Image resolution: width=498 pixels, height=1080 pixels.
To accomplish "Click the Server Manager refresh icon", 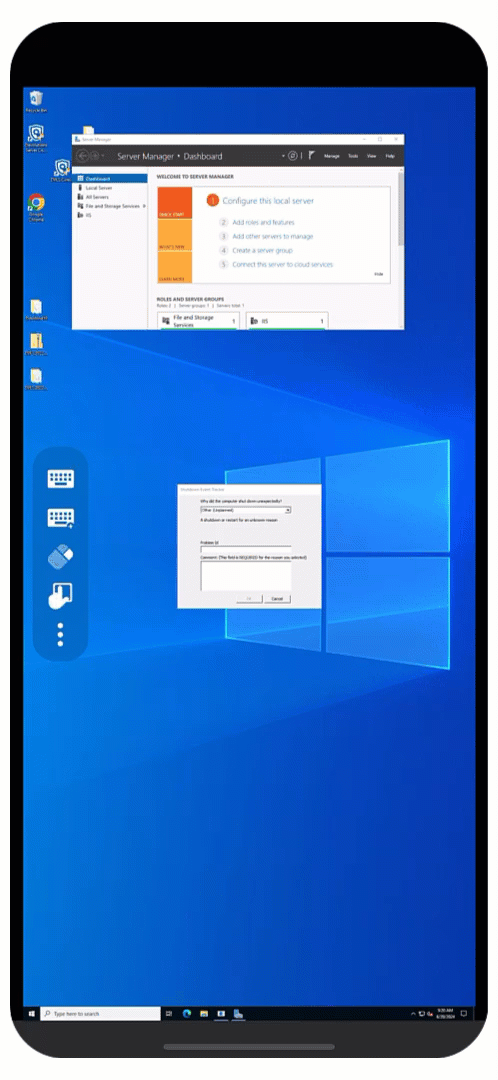I will [x=292, y=156].
